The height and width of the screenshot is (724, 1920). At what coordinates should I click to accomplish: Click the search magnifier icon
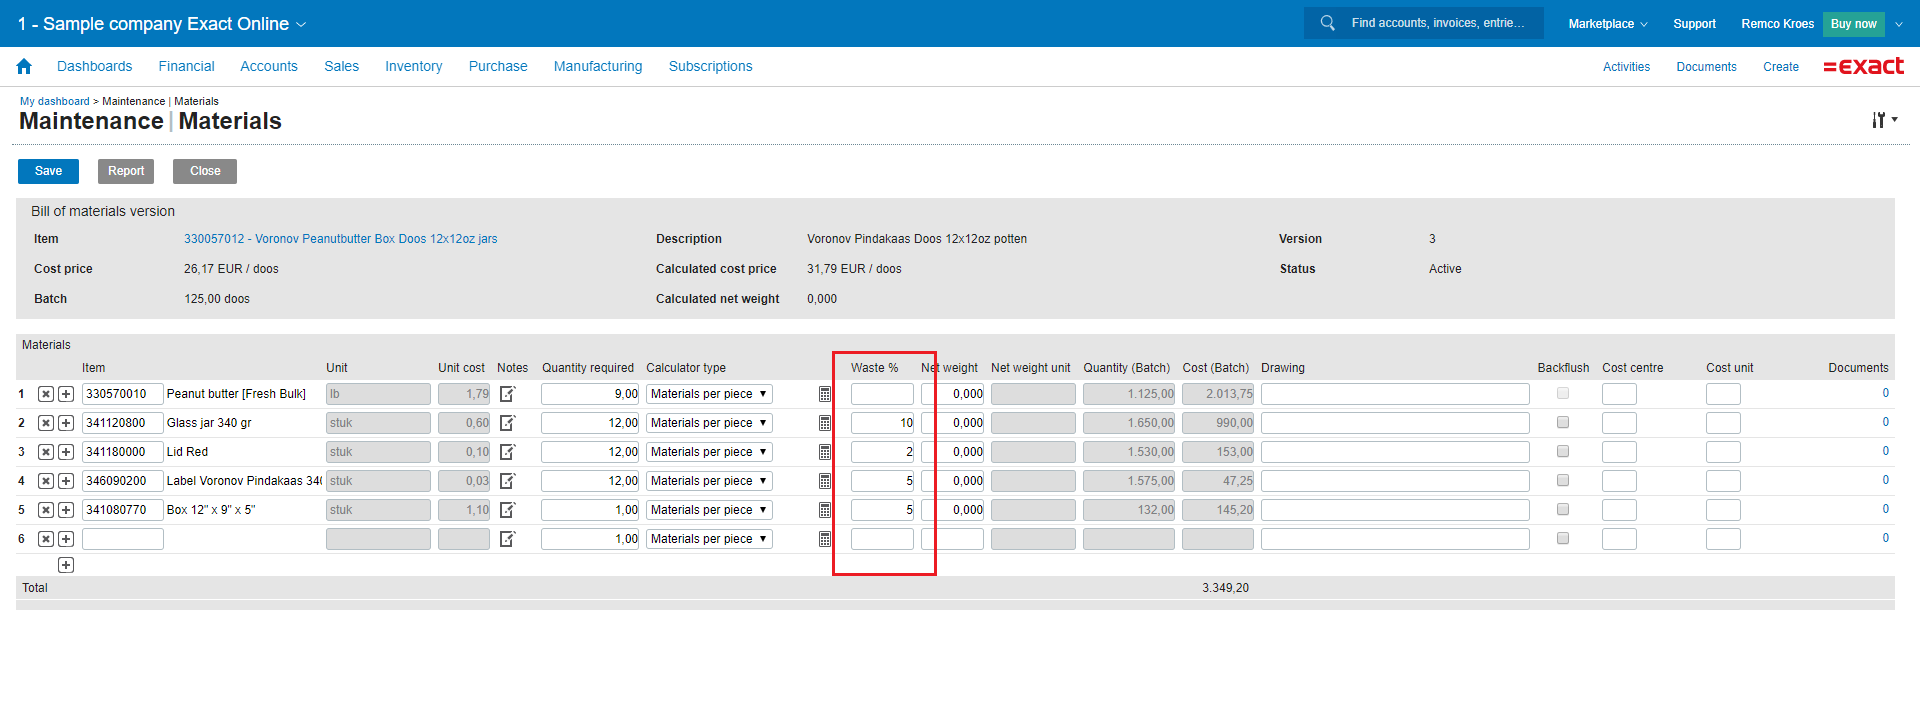tap(1327, 23)
